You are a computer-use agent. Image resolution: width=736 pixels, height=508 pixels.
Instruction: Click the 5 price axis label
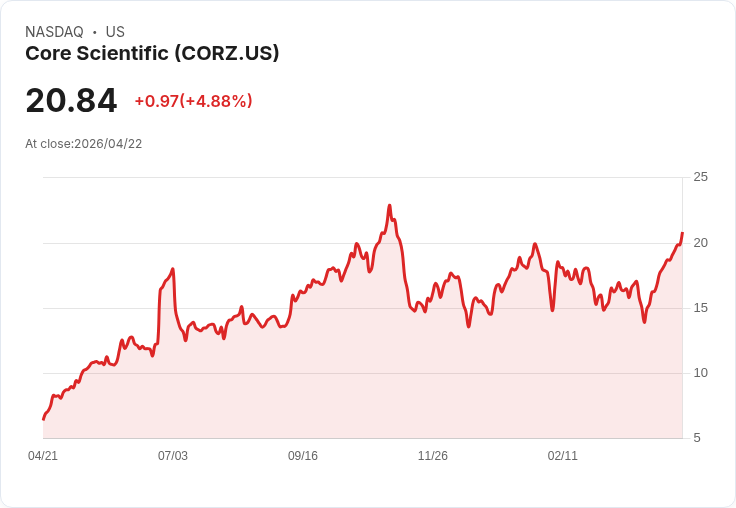click(x=697, y=437)
